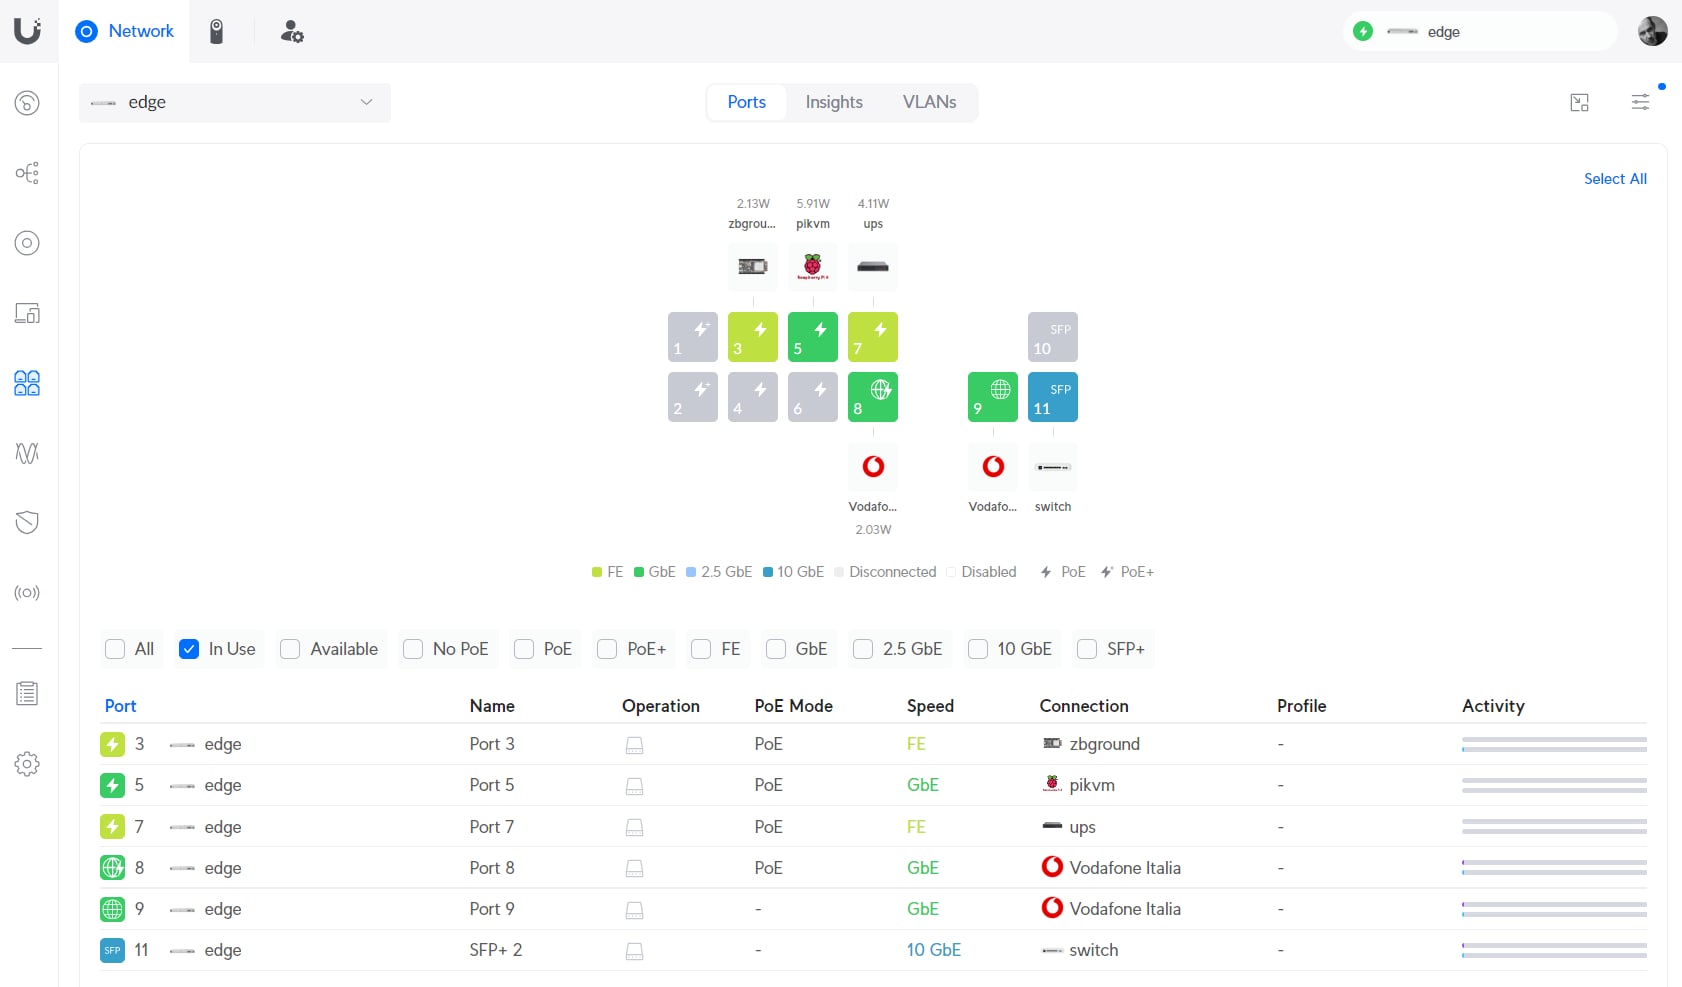This screenshot has height=987, width=1682.
Task: Open the Dashboard sidebar icon
Action: pos(27,103)
